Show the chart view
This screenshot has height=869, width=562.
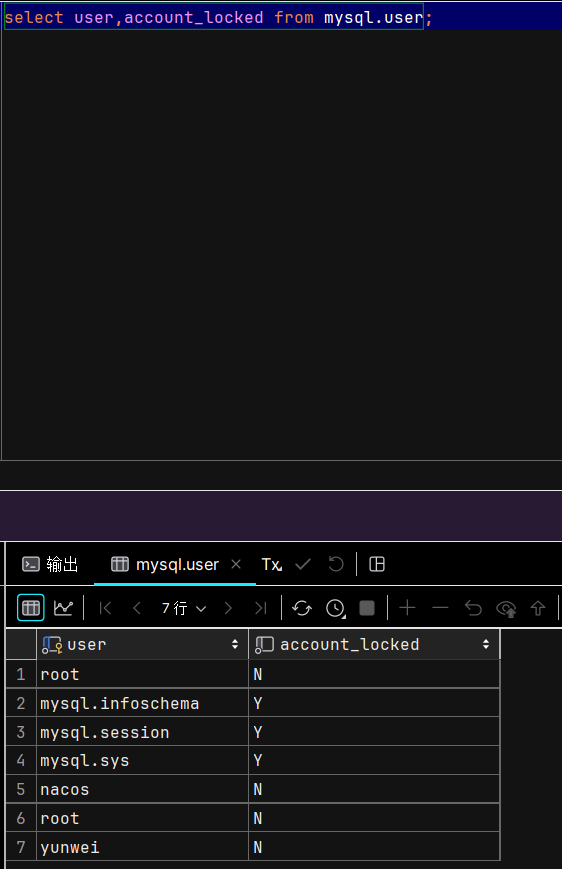[x=63, y=608]
